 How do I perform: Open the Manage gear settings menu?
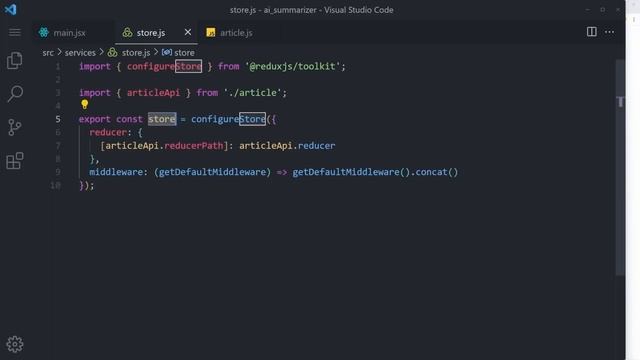(x=15, y=344)
